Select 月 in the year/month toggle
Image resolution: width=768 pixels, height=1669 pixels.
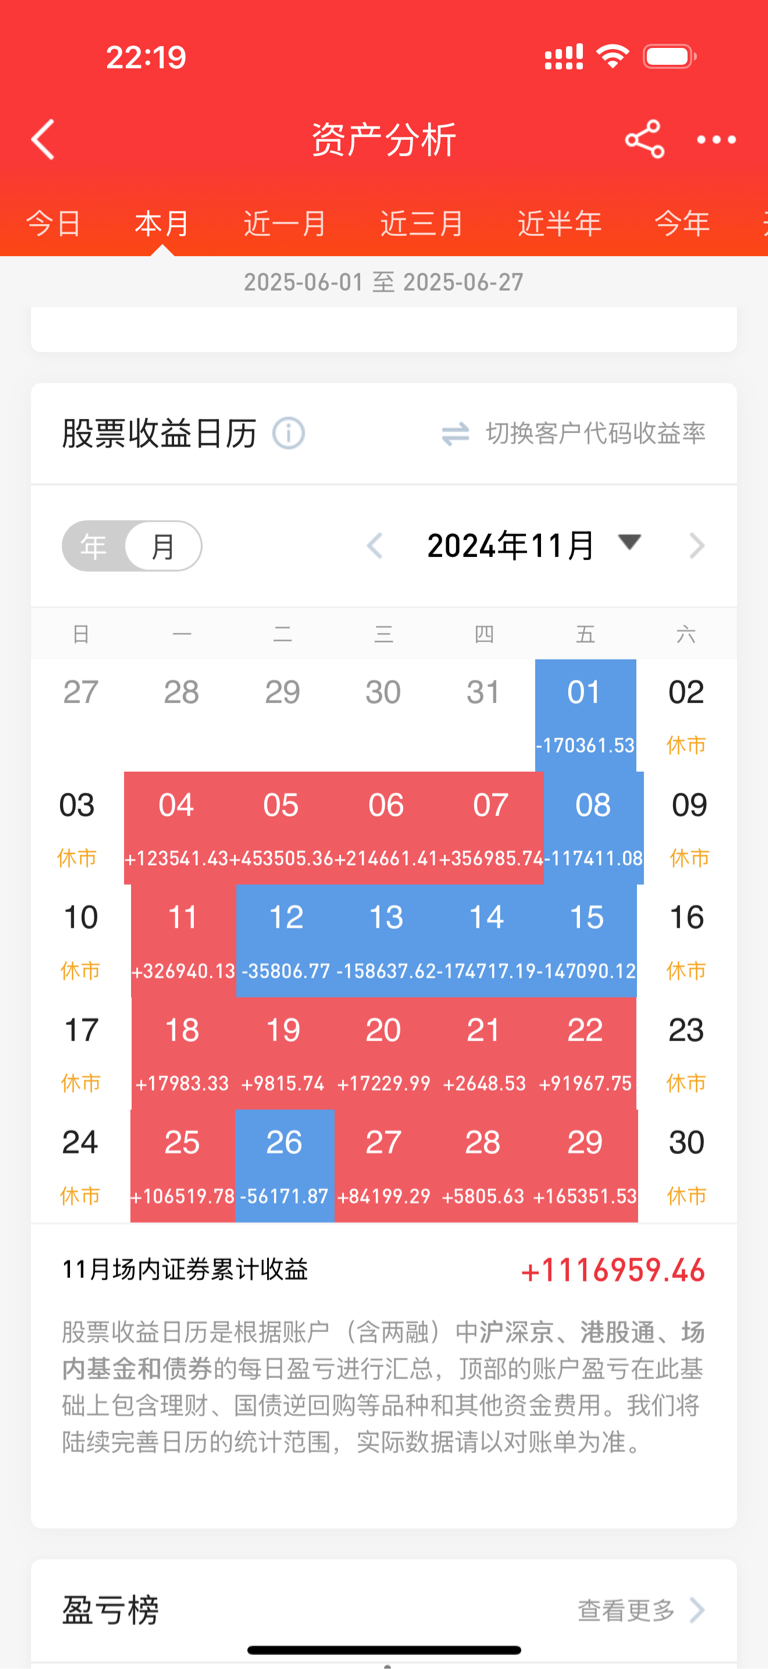(163, 546)
